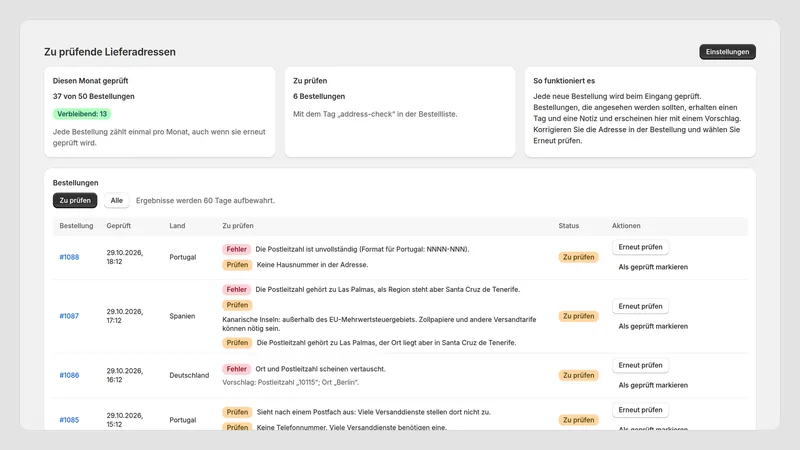Click the 'Spanien' country cell
The image size is (800, 450).
(182, 316)
